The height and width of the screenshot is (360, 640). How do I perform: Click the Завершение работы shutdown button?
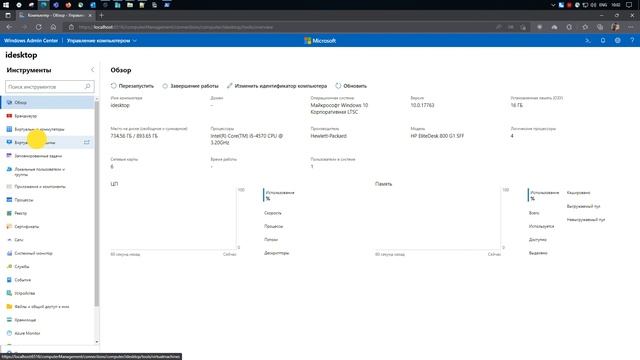(190, 86)
